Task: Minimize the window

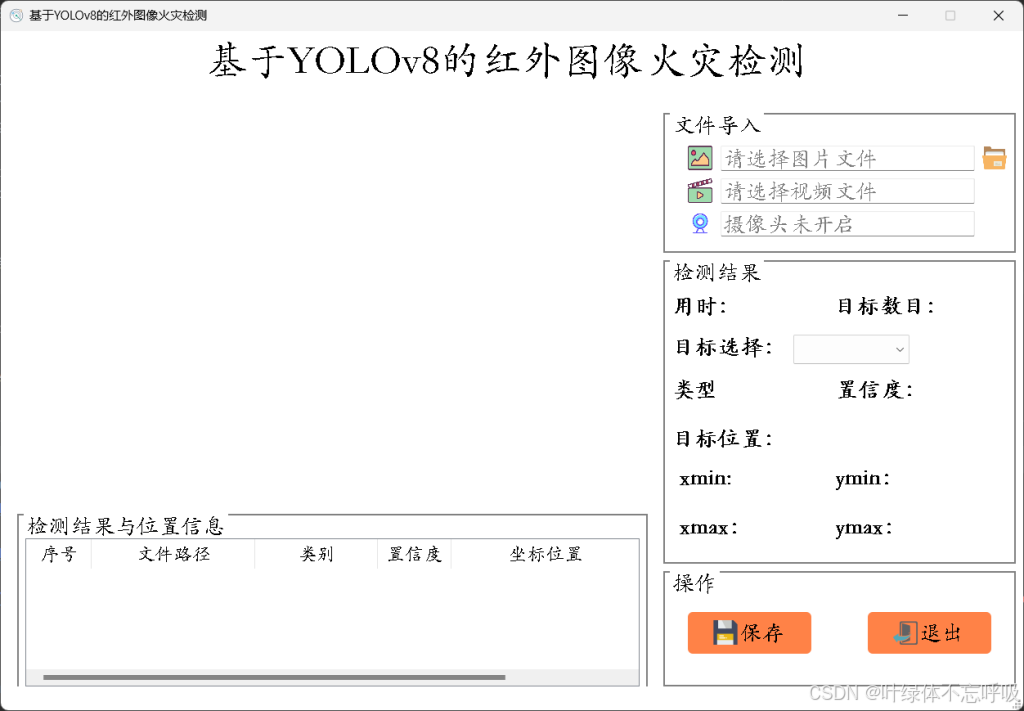Action: tap(903, 16)
